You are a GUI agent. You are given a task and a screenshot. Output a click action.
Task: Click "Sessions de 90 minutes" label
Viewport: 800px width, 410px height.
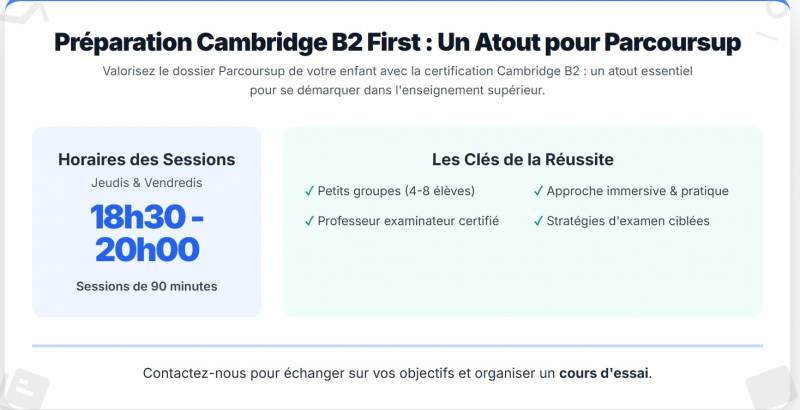click(147, 286)
